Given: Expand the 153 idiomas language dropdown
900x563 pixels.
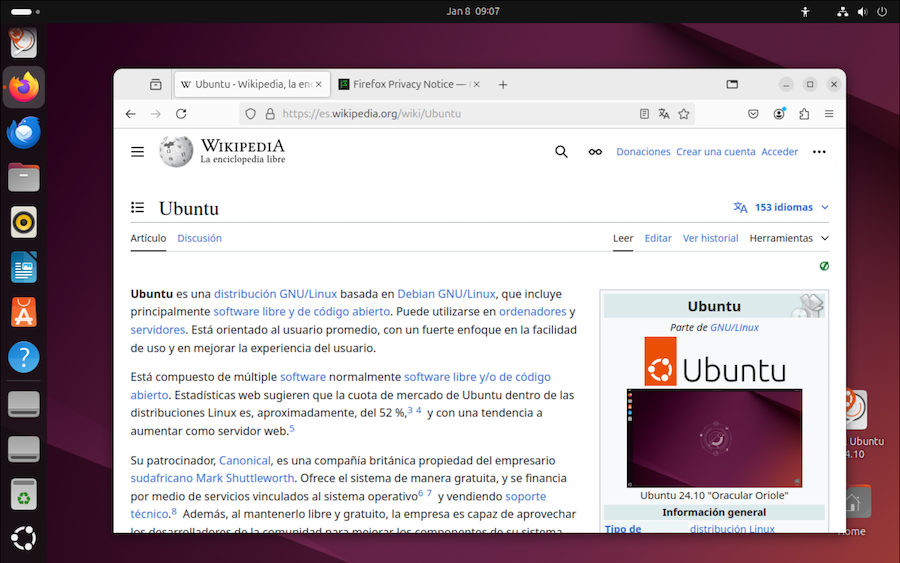Looking at the screenshot, I should (781, 208).
